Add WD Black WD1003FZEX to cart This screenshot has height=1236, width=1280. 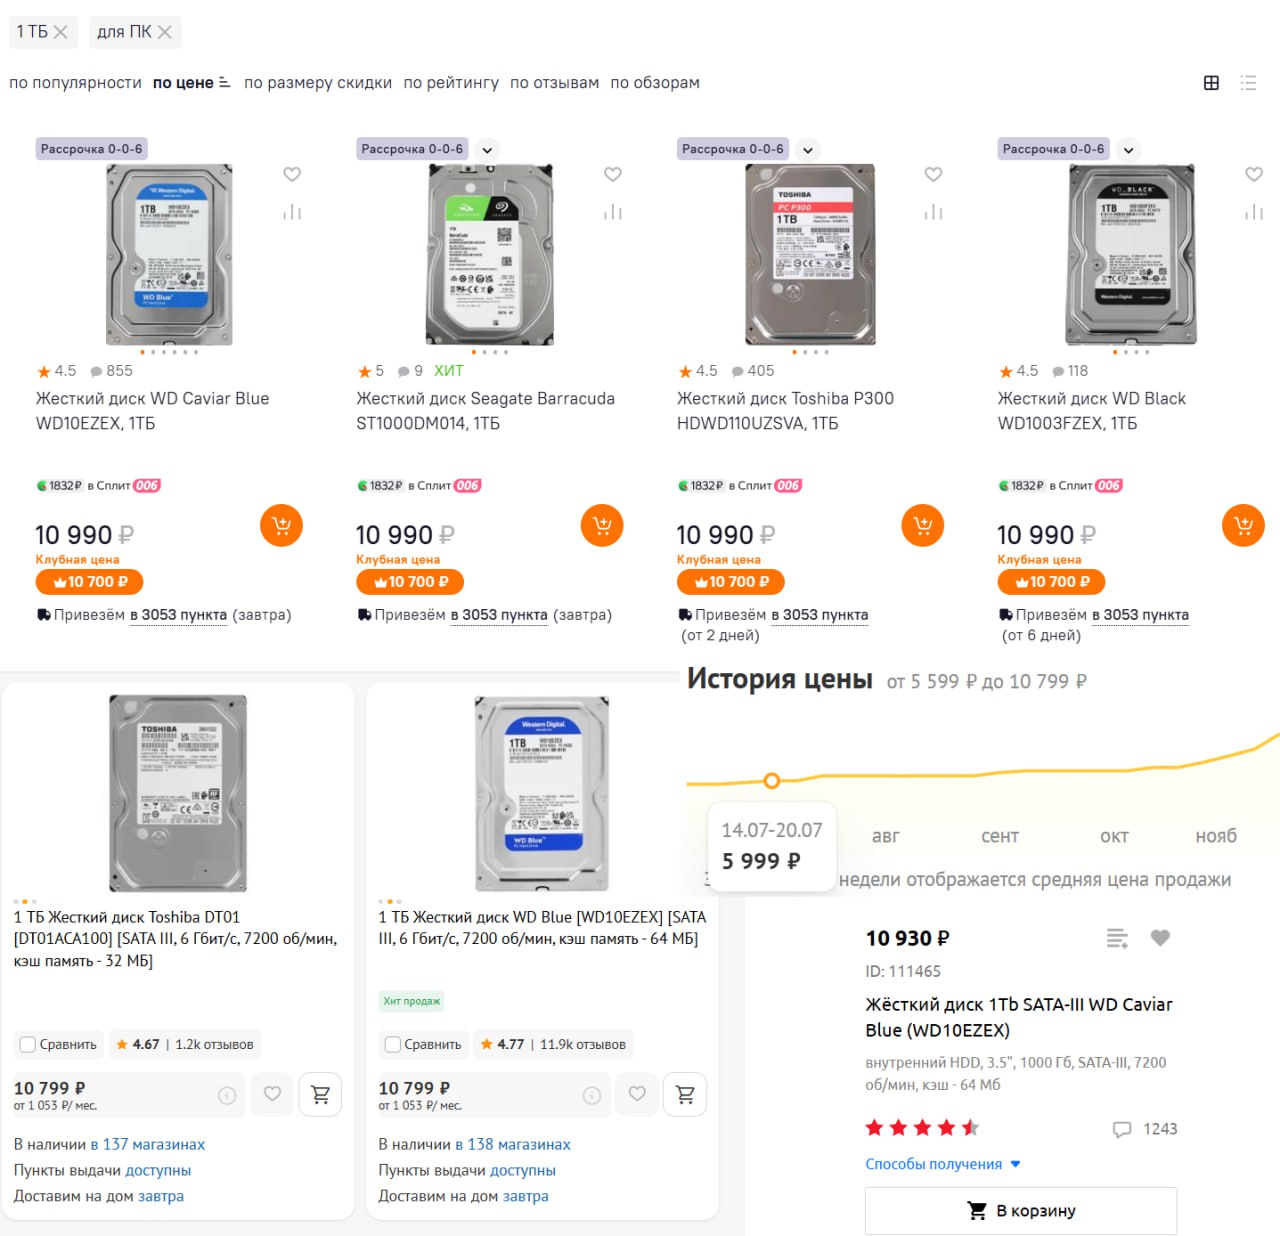pyautogui.click(x=1243, y=525)
